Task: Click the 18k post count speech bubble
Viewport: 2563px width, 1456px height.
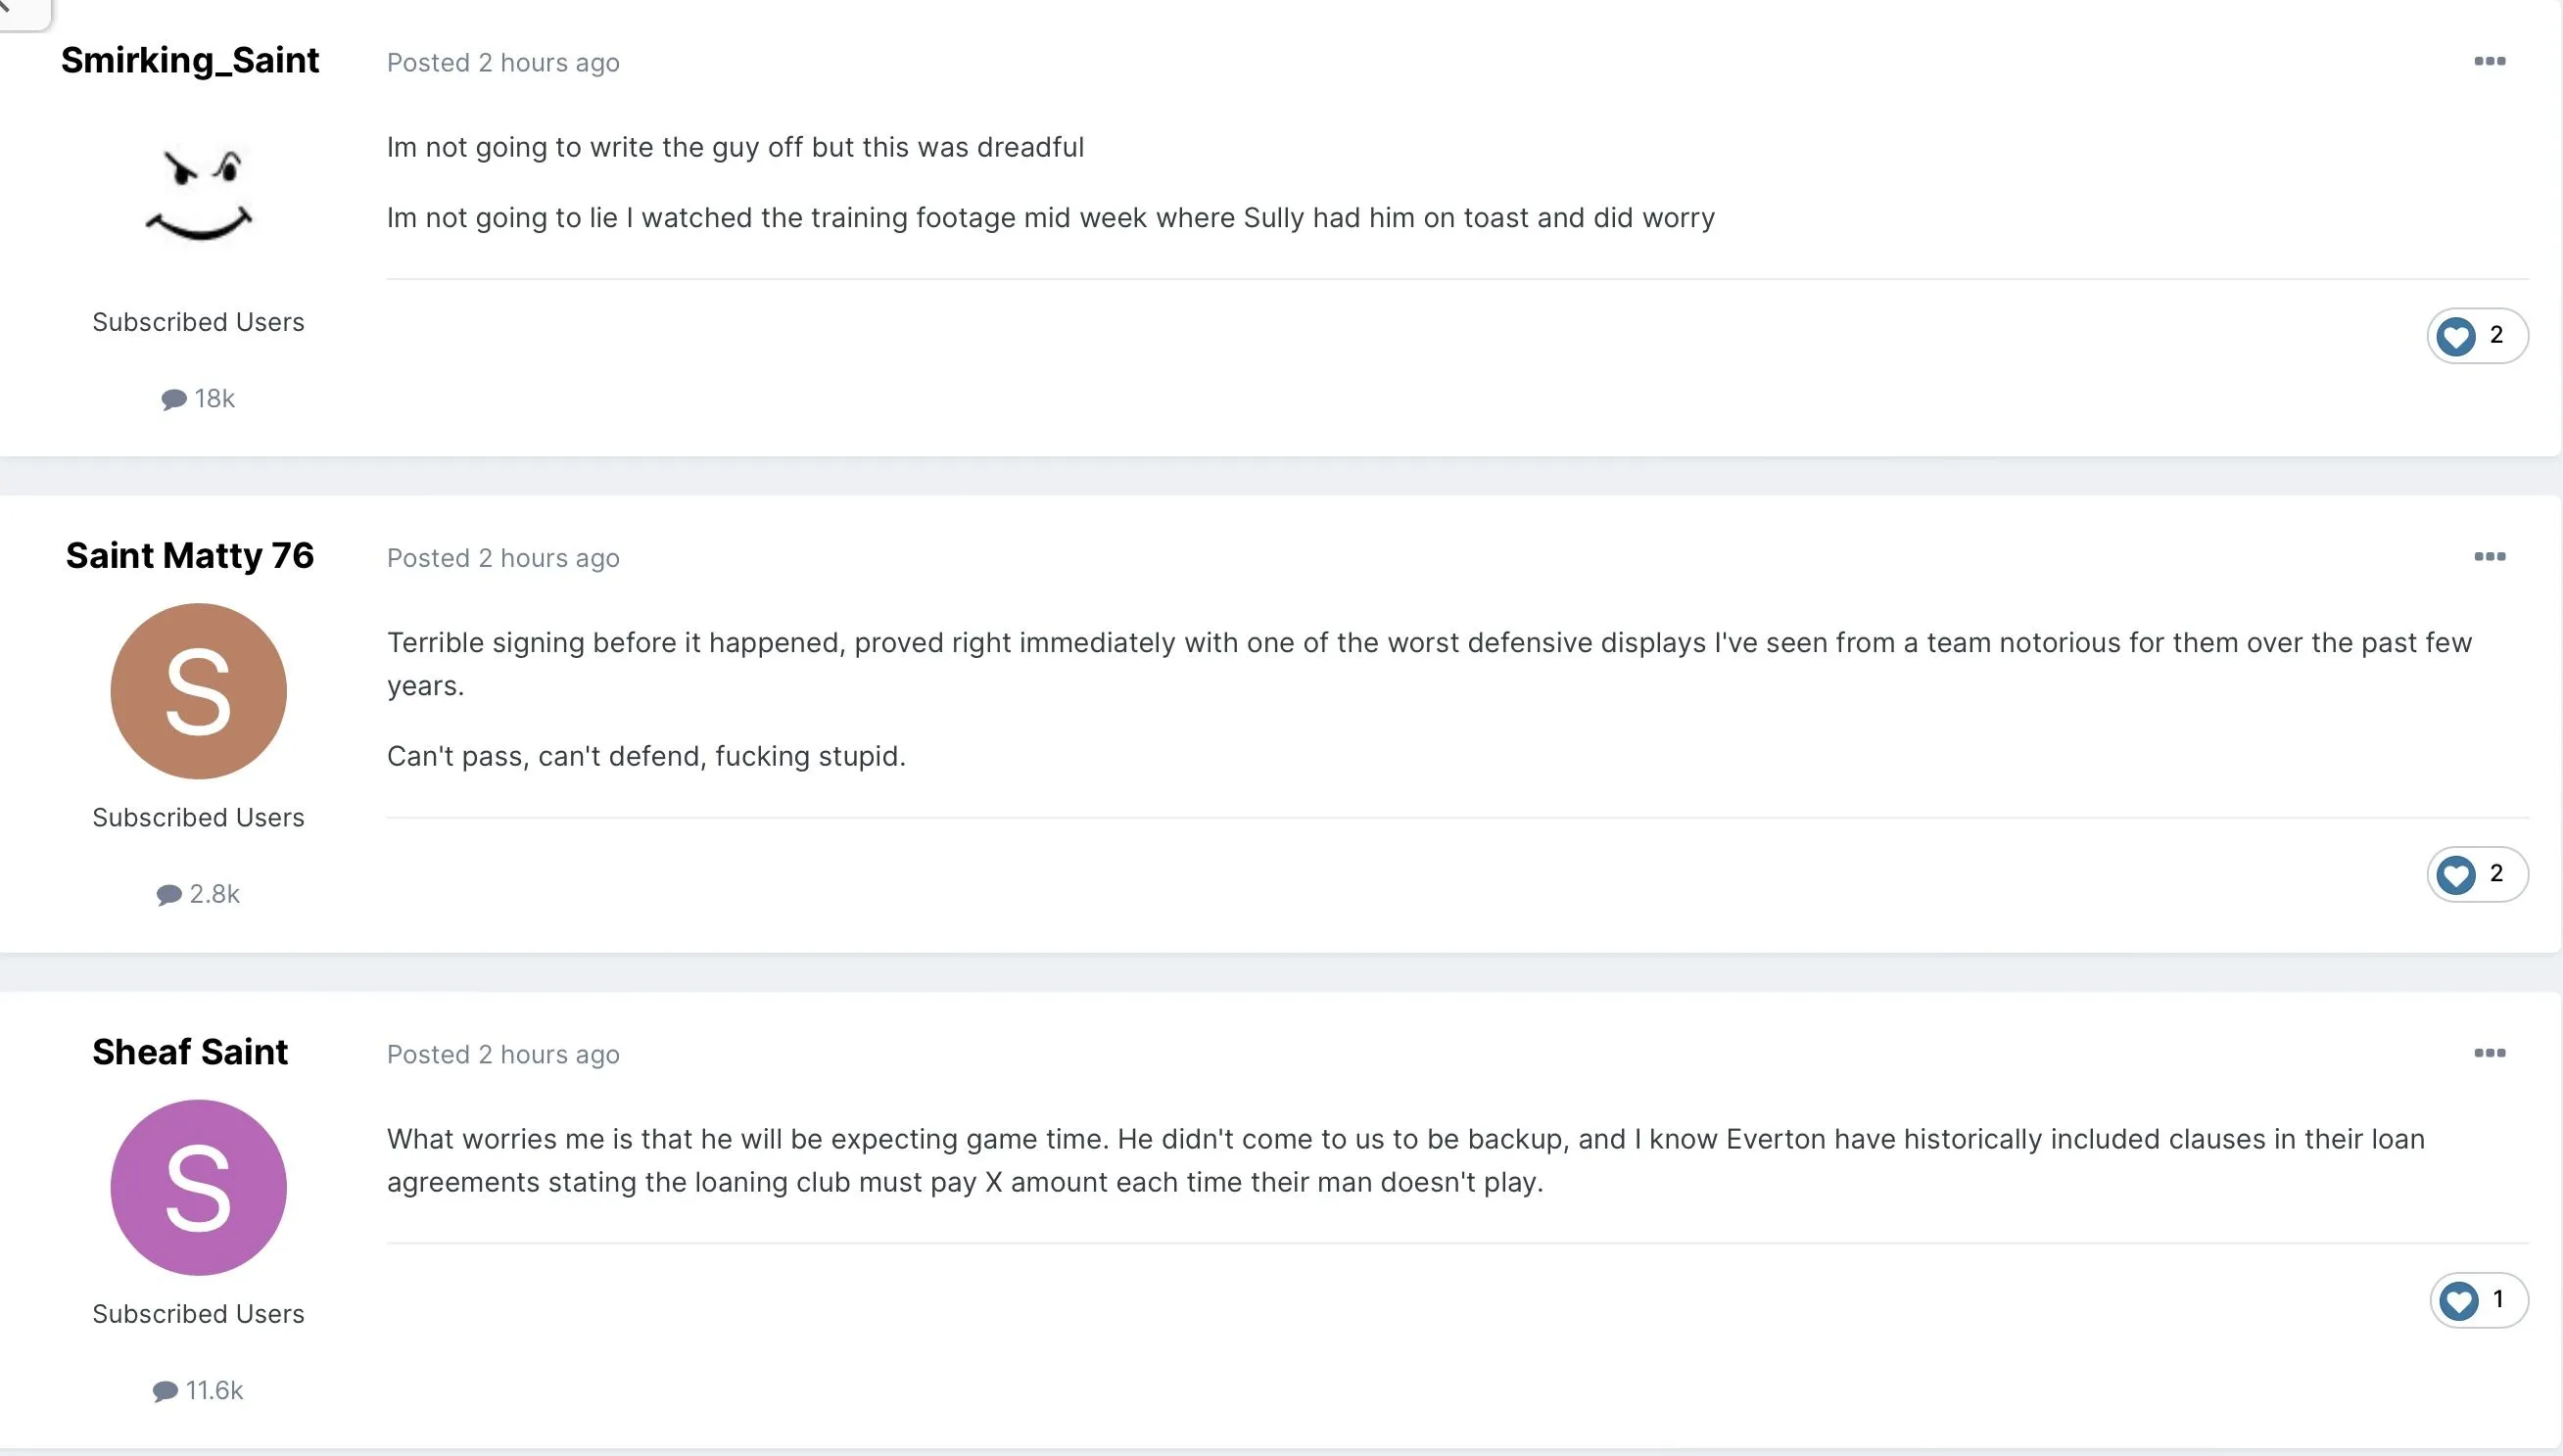Action: [174, 399]
